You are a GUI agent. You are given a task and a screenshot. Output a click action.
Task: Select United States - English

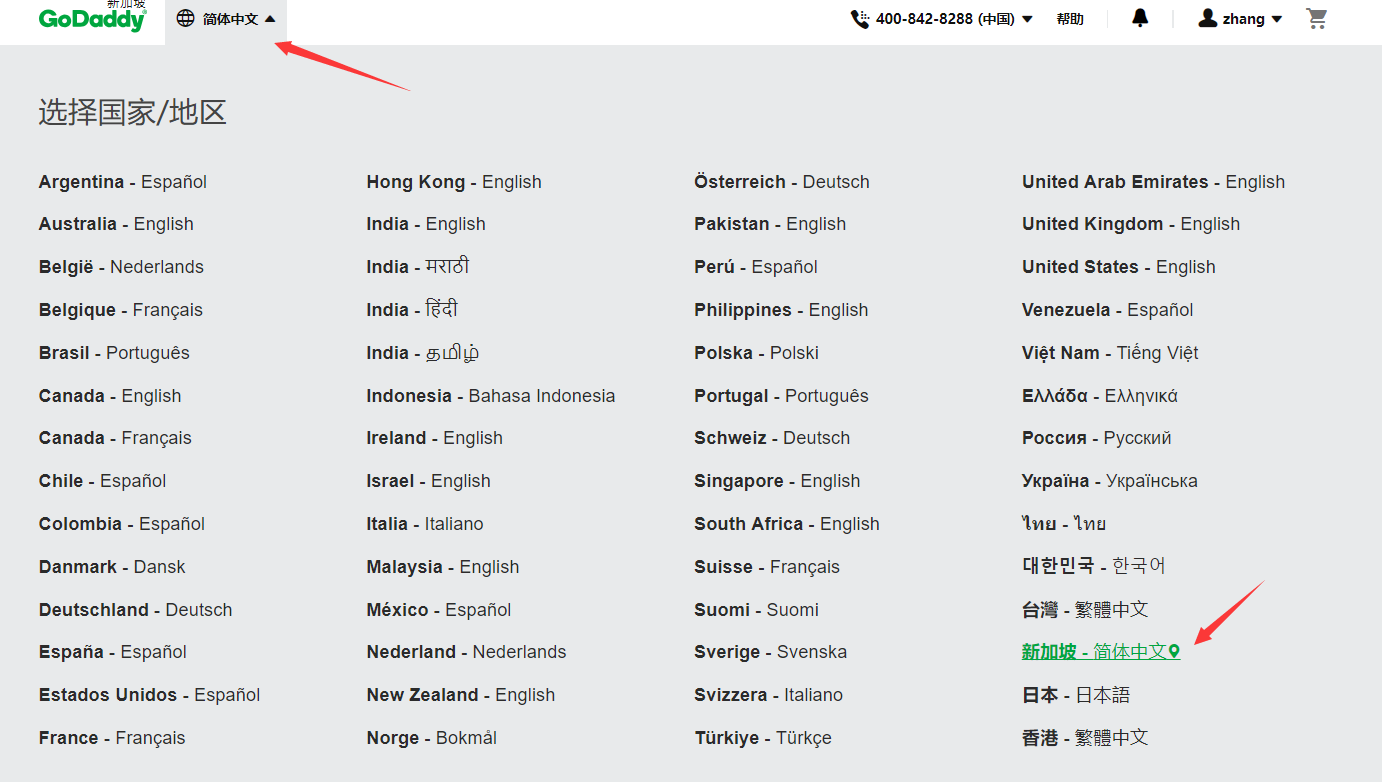pos(1119,267)
